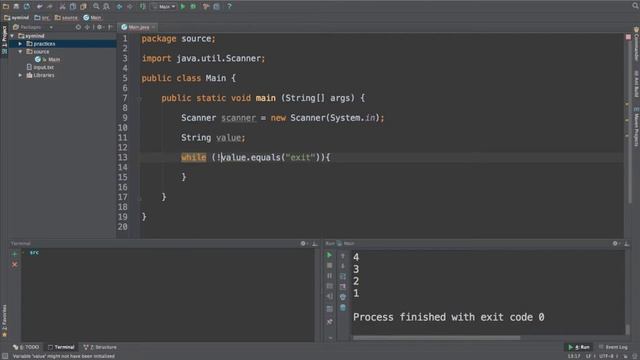640x360 pixels.
Task: Click the Forward navigation arrow icon
Action: [x=130, y=7]
